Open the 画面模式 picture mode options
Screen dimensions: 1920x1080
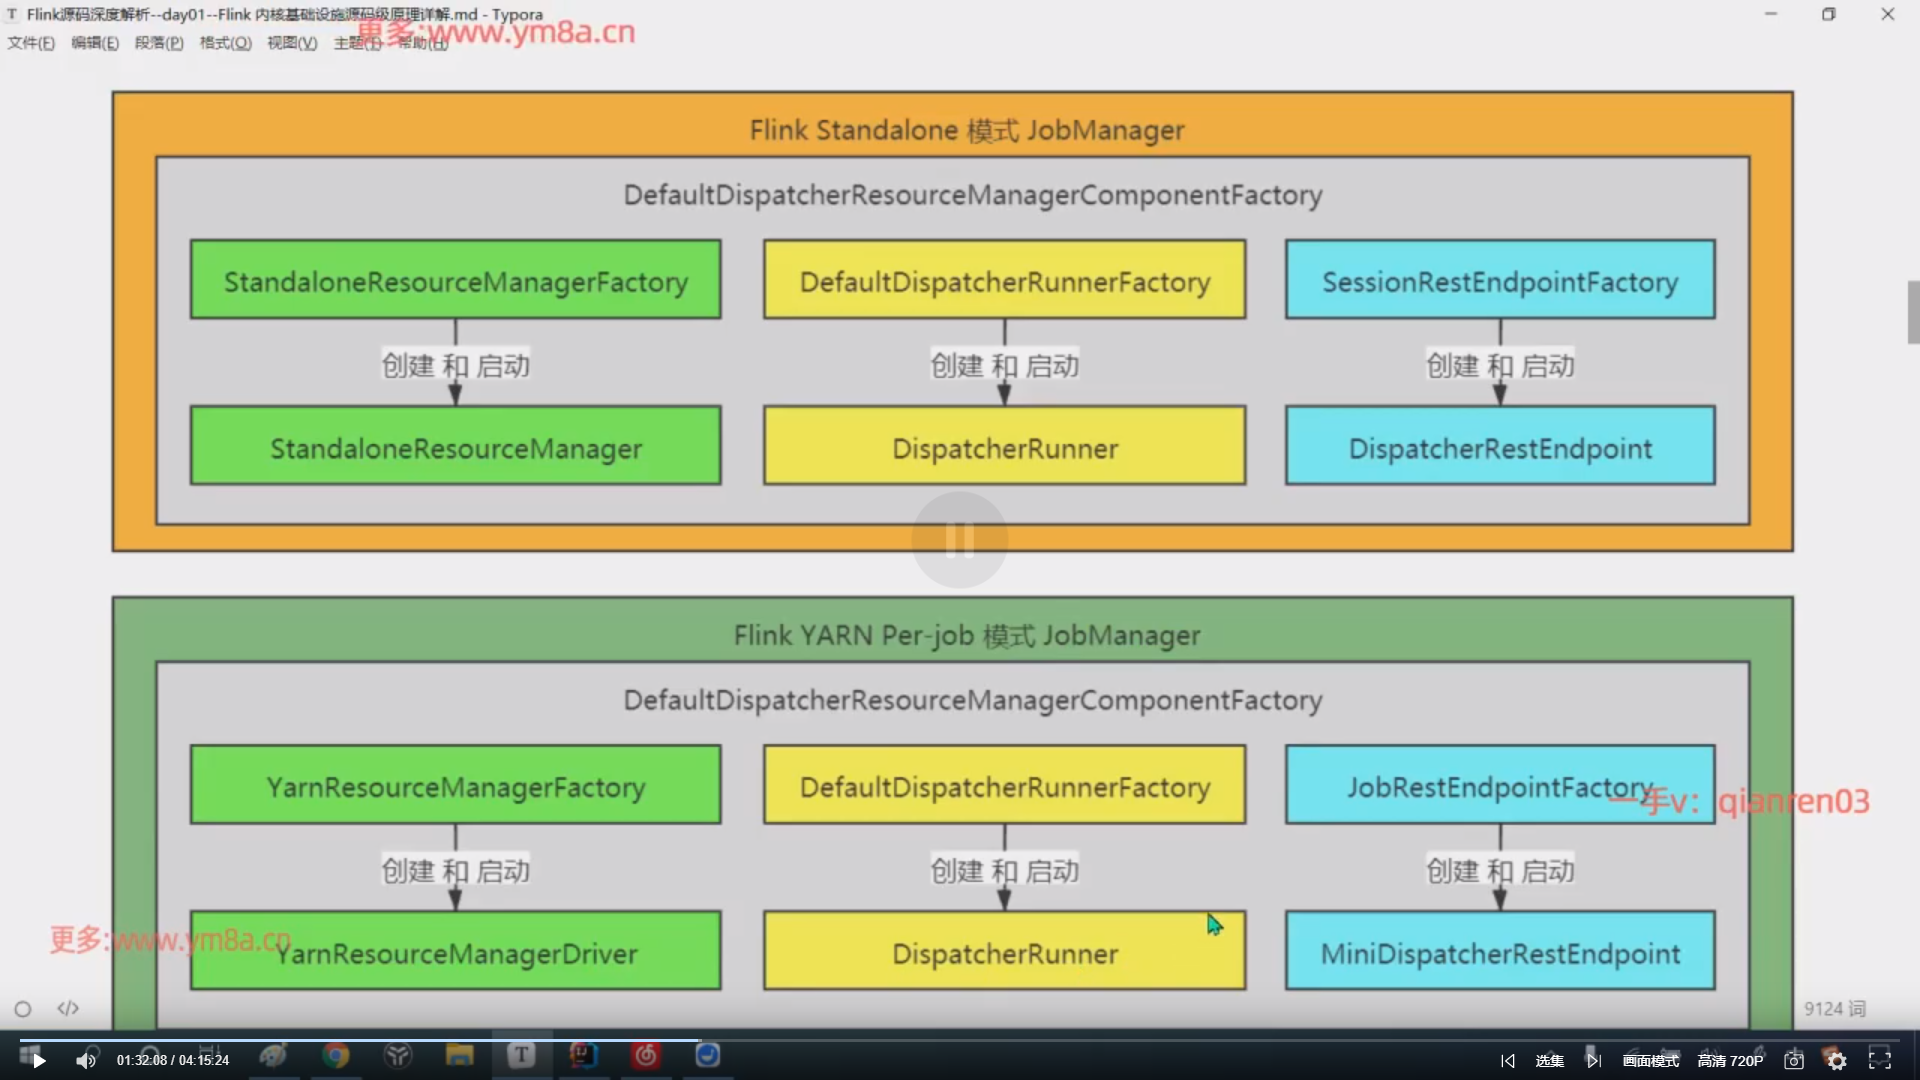point(1650,1061)
